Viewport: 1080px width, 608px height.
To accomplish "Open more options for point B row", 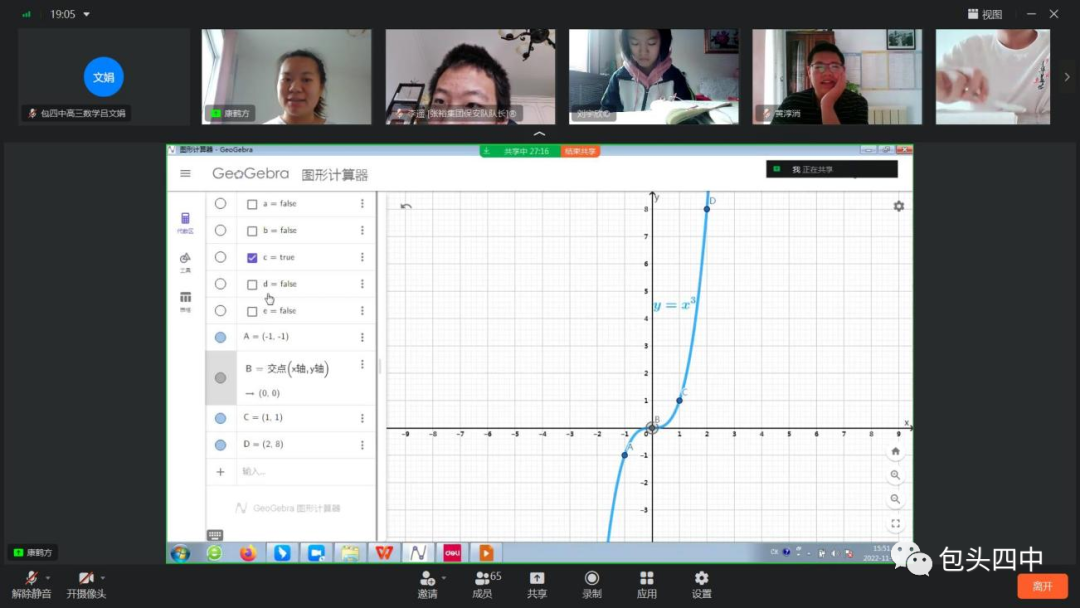I will pos(362,364).
